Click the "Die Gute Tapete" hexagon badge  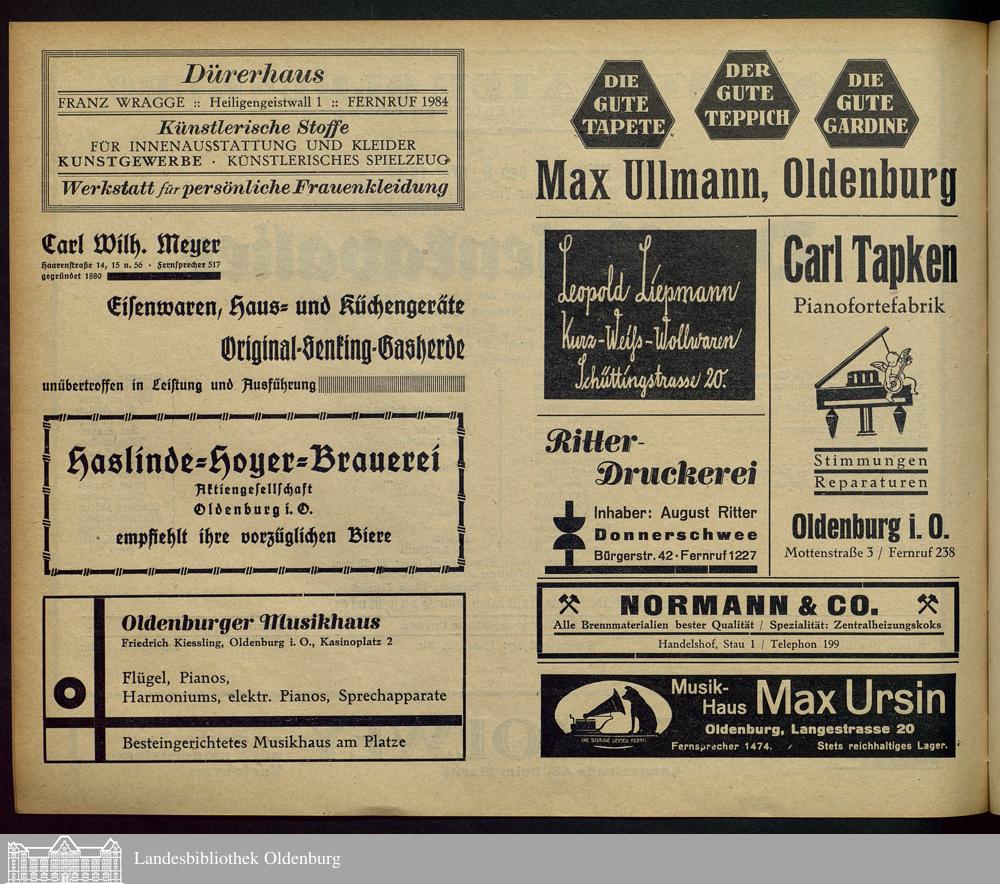pyautogui.click(x=622, y=104)
